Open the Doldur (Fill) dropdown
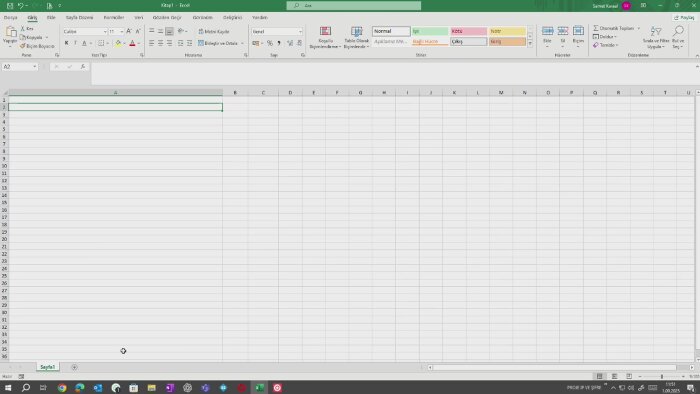The image size is (700, 394). (x=605, y=37)
